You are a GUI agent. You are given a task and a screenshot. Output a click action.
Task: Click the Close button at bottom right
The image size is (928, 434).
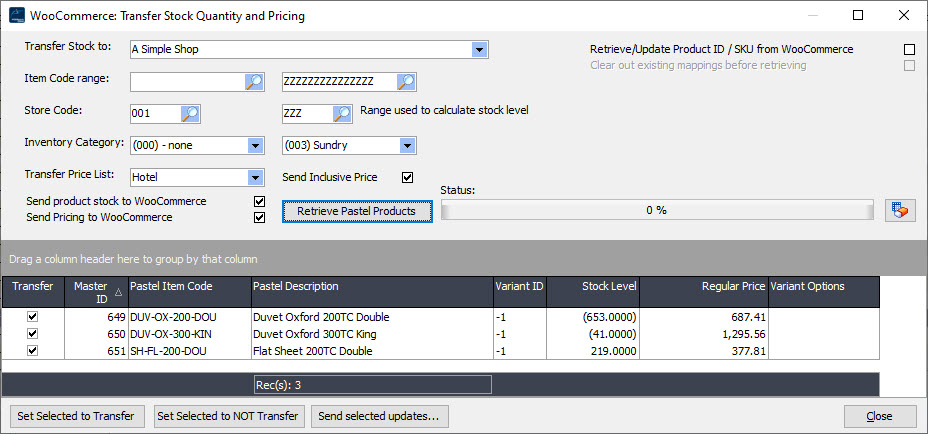click(x=879, y=416)
